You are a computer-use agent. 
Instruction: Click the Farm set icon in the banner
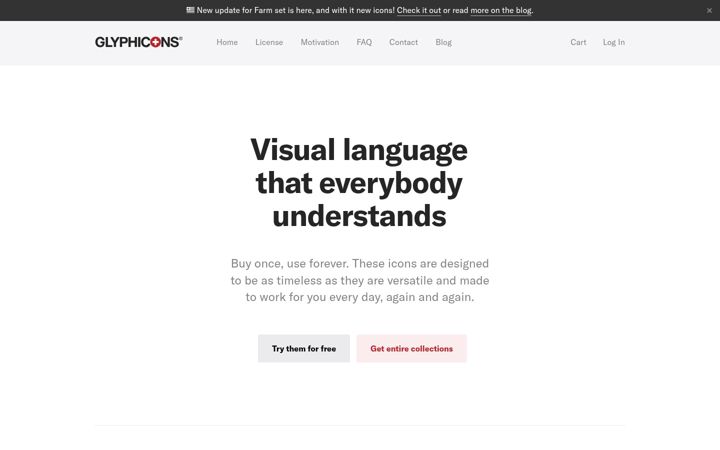tap(190, 10)
